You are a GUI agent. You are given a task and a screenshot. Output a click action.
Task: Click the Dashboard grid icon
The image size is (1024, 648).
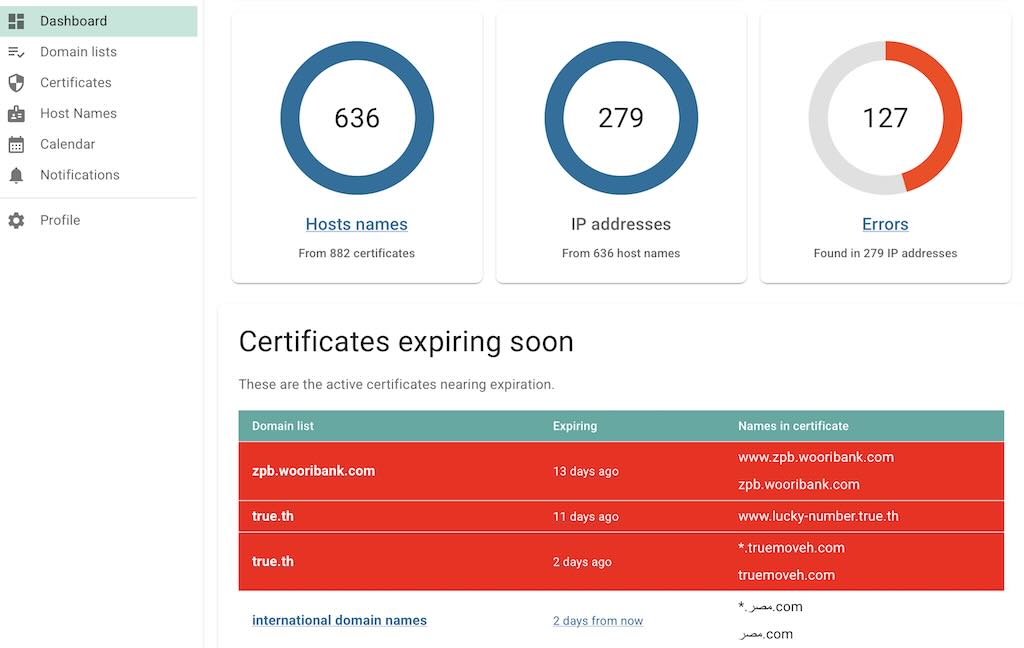[x=16, y=21]
